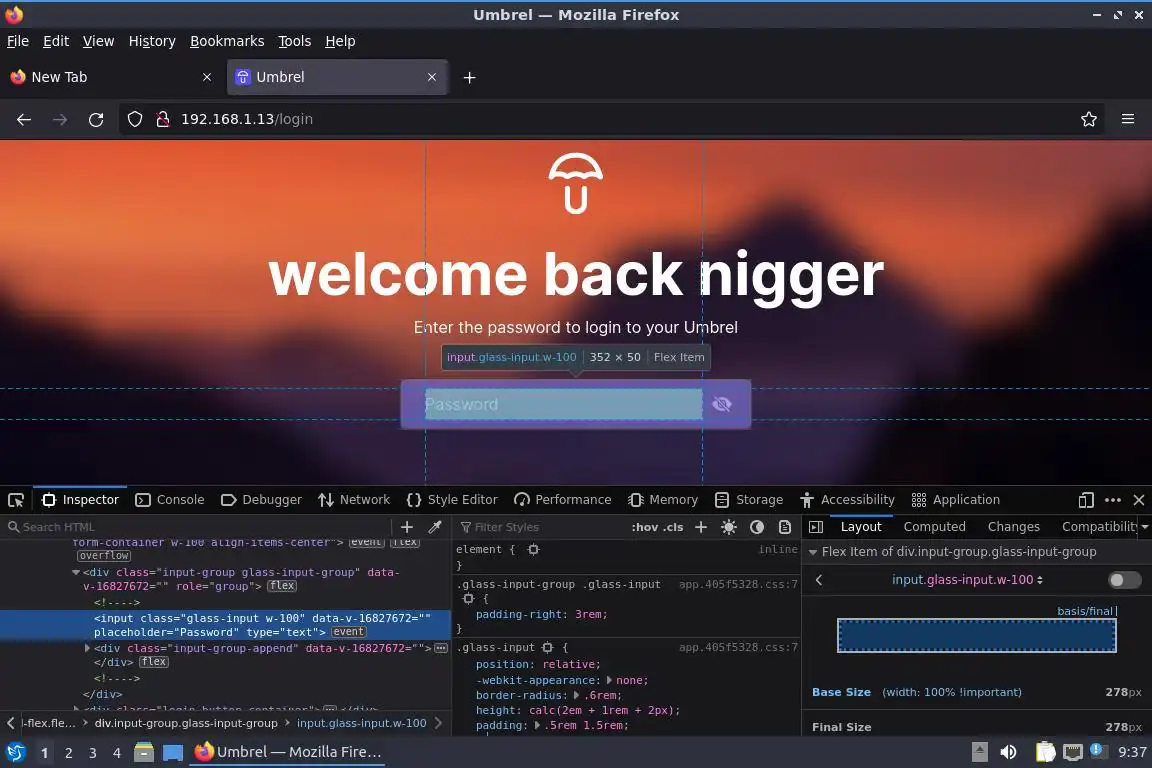The height and width of the screenshot is (768, 1152).
Task: Show more sidebar tabs dropdown arrow
Action: [1145, 527]
